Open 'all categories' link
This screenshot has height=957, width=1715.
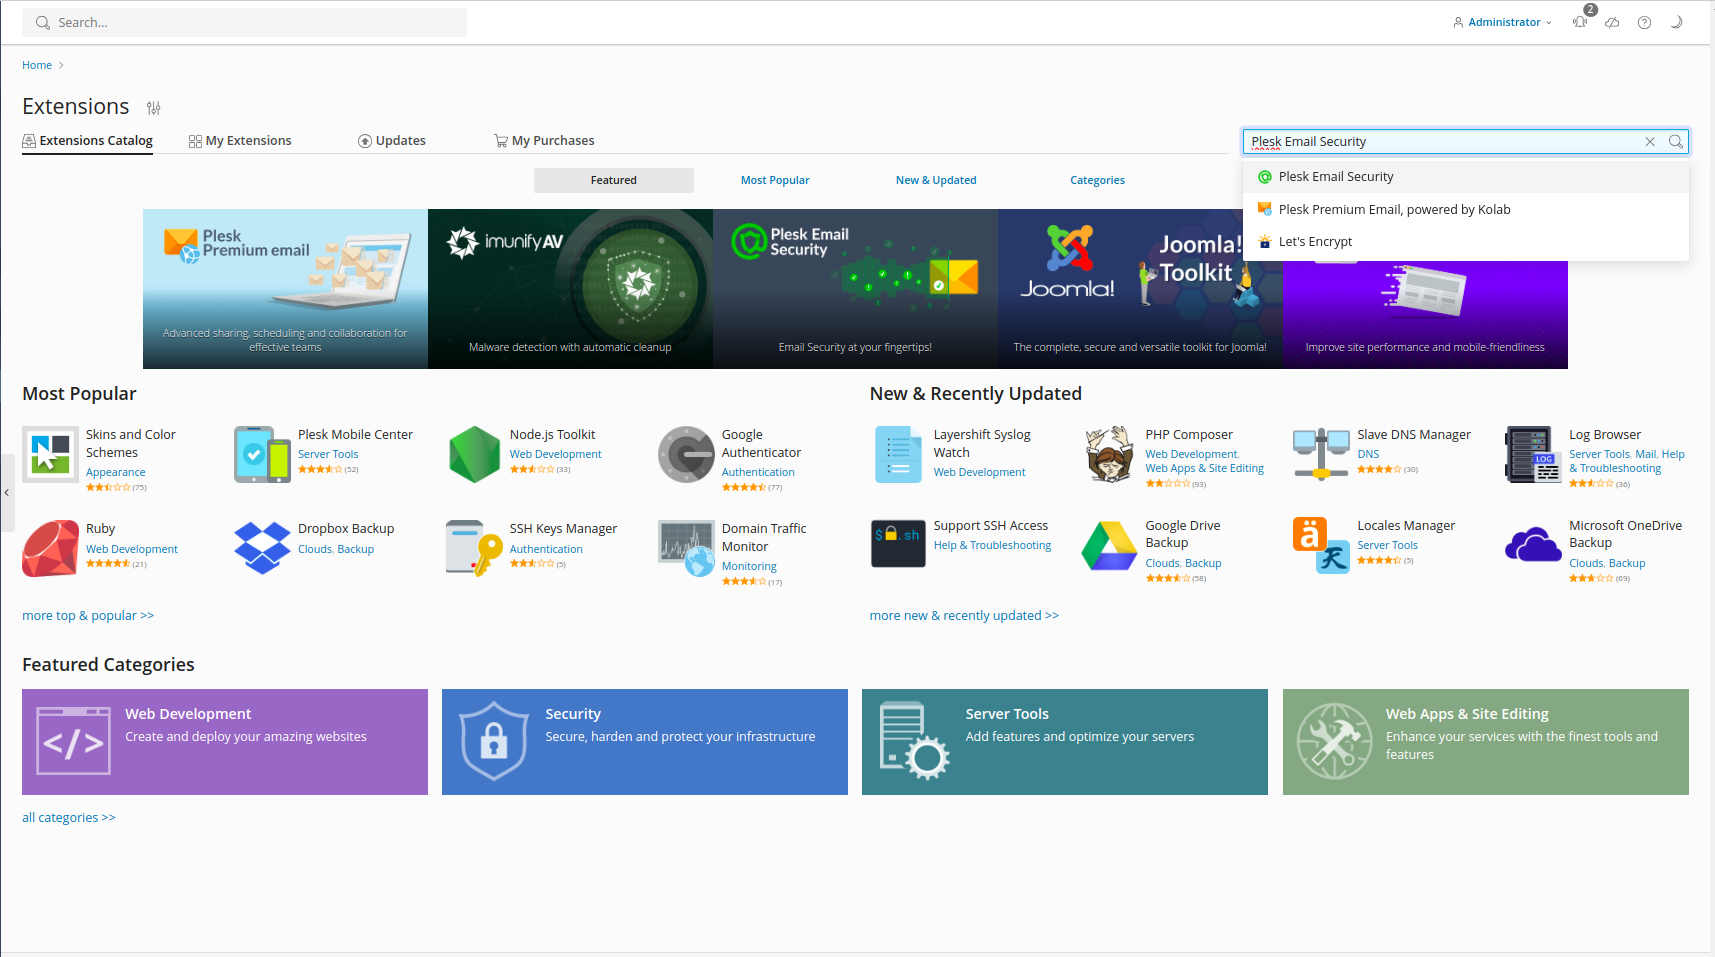pos(68,817)
